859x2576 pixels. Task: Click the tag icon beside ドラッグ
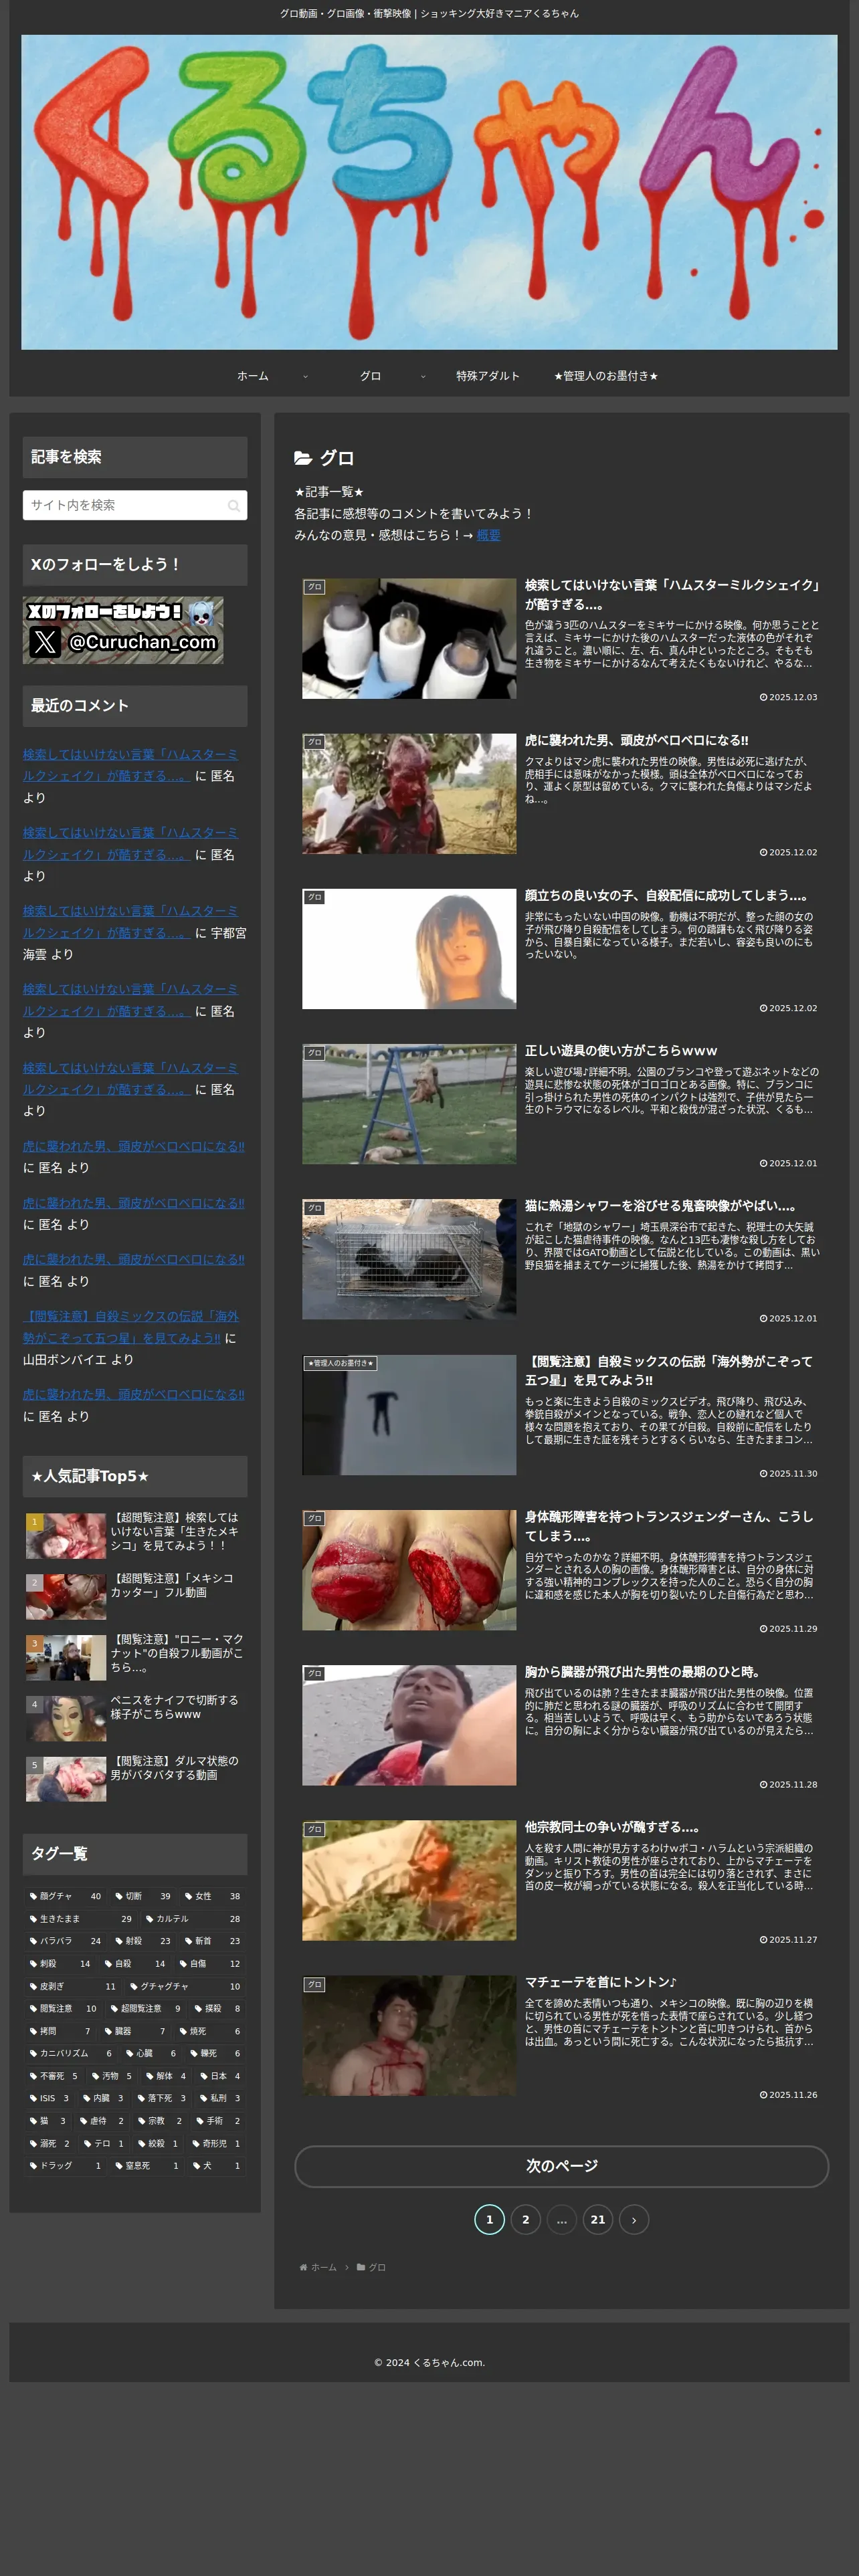[x=34, y=2166]
